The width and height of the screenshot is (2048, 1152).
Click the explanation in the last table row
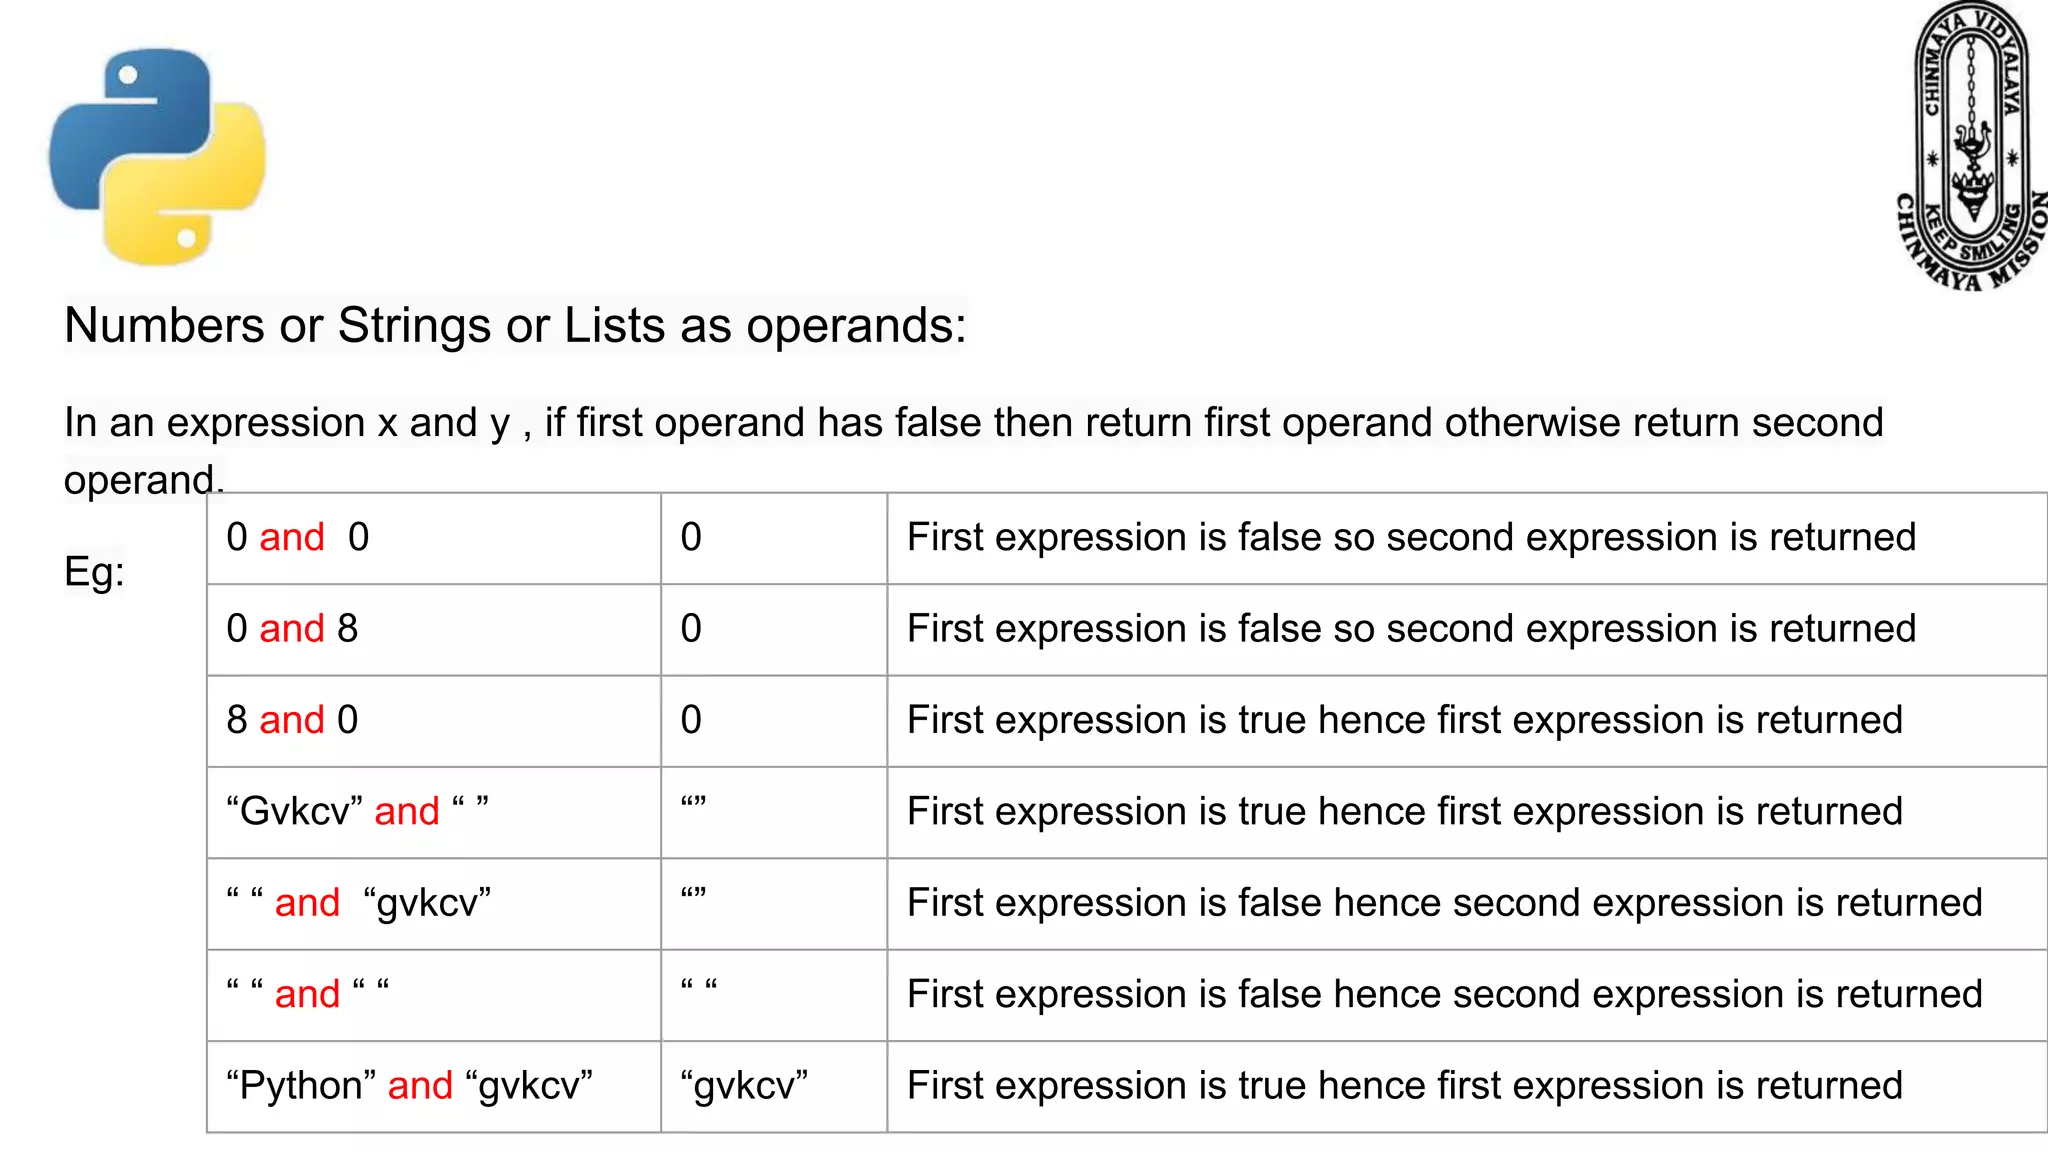(x=1404, y=1086)
